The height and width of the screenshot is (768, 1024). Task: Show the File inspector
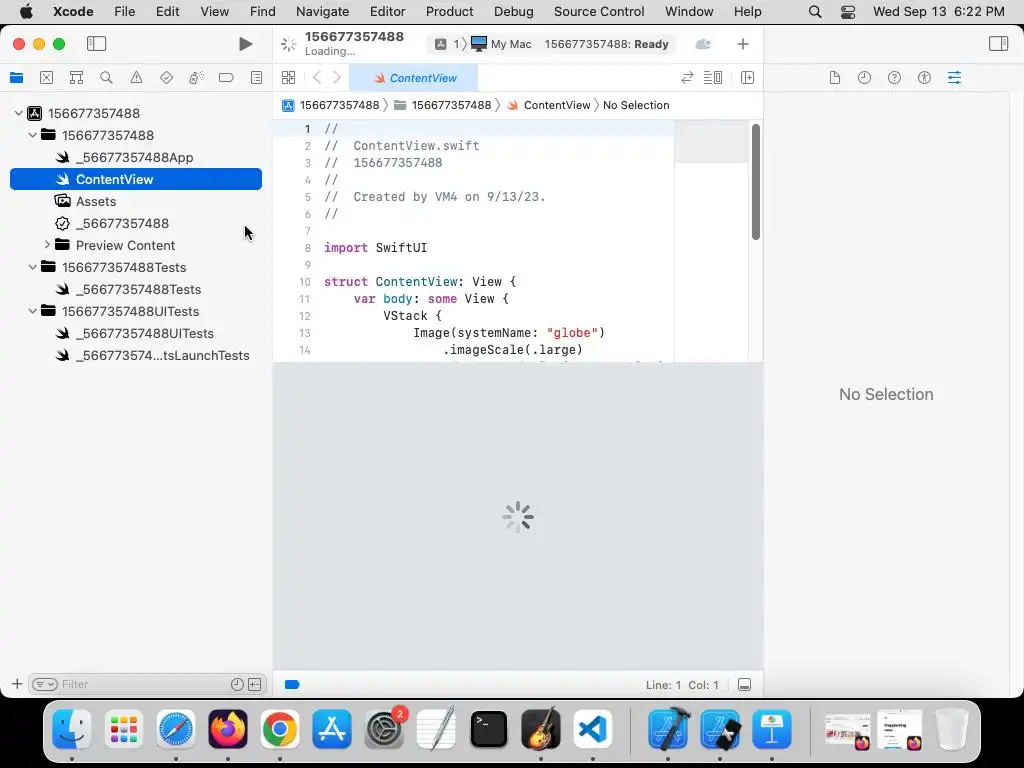click(x=835, y=78)
